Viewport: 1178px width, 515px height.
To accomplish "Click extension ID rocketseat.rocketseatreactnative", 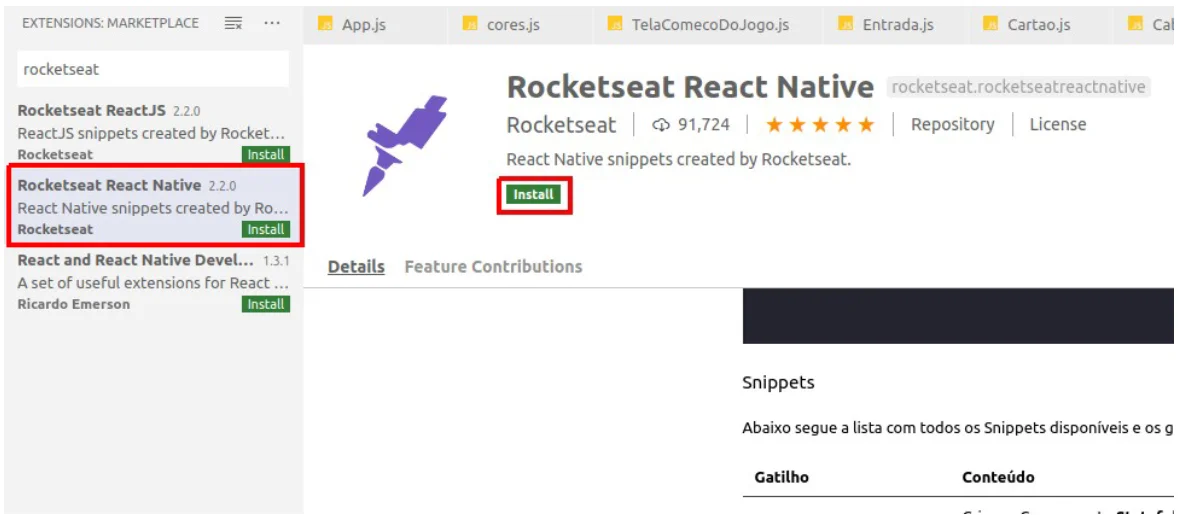I will pyautogui.click(x=1019, y=87).
